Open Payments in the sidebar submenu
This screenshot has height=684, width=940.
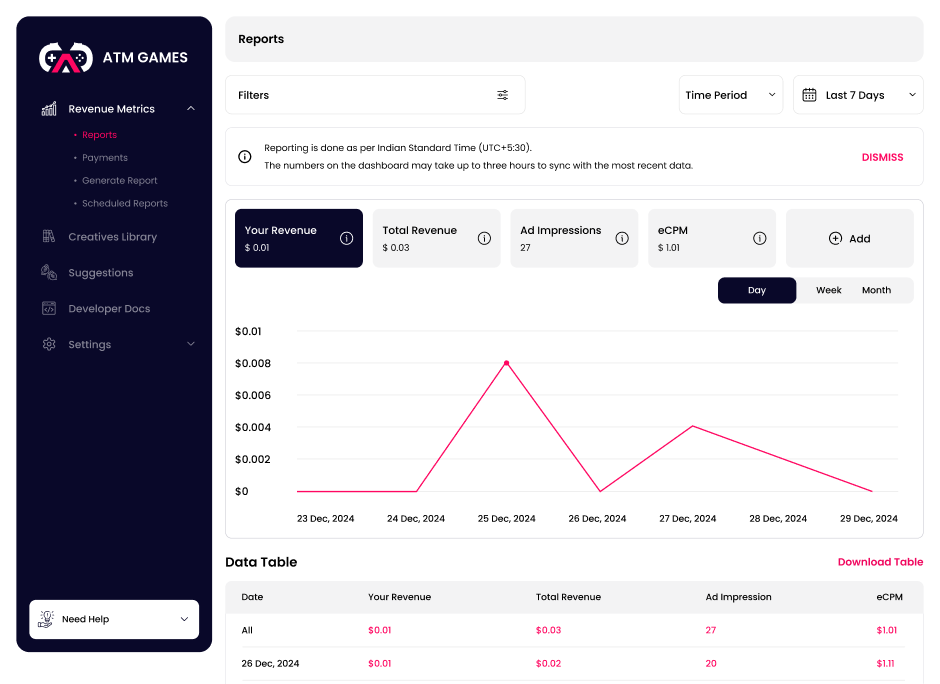[x=105, y=158]
